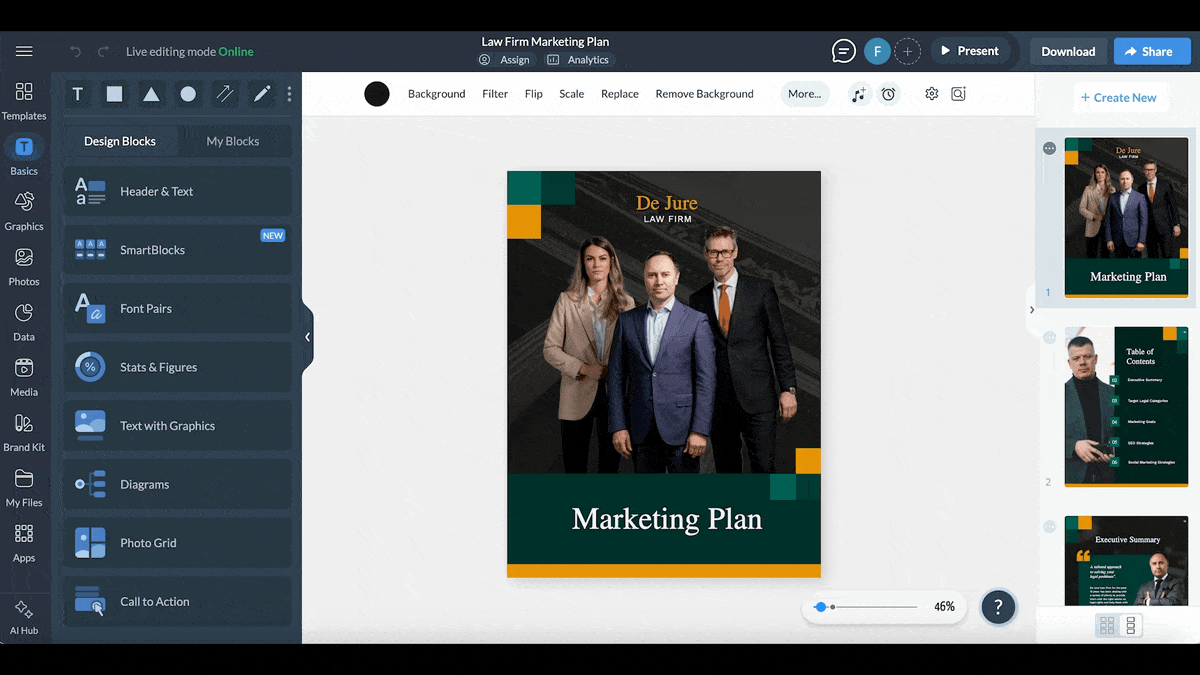
Task: Collapse the left design panel
Action: (307, 337)
